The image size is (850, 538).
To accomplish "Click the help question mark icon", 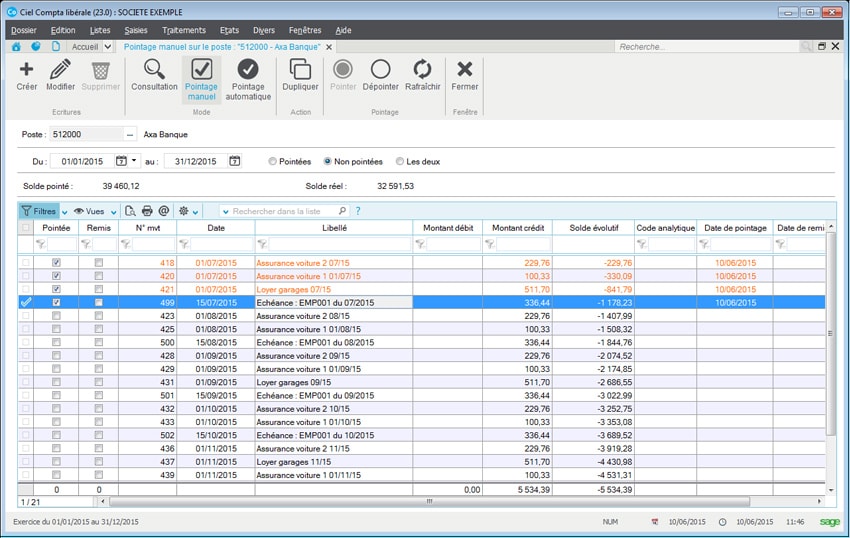I will coord(358,211).
